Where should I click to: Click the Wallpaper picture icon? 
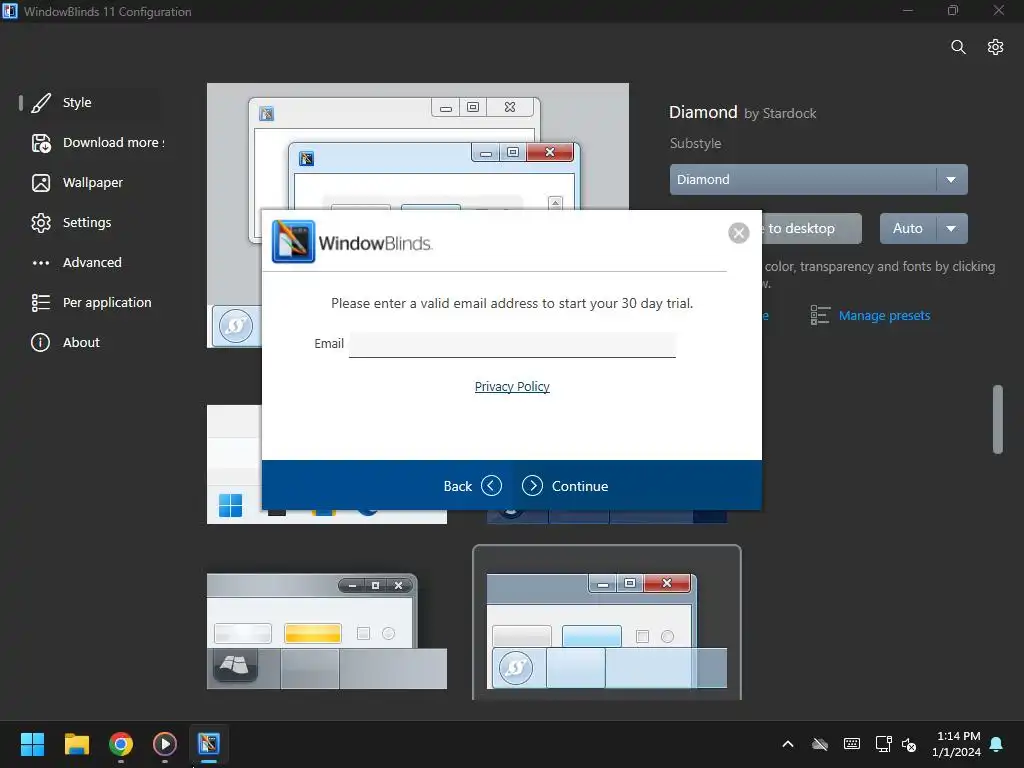(40, 183)
